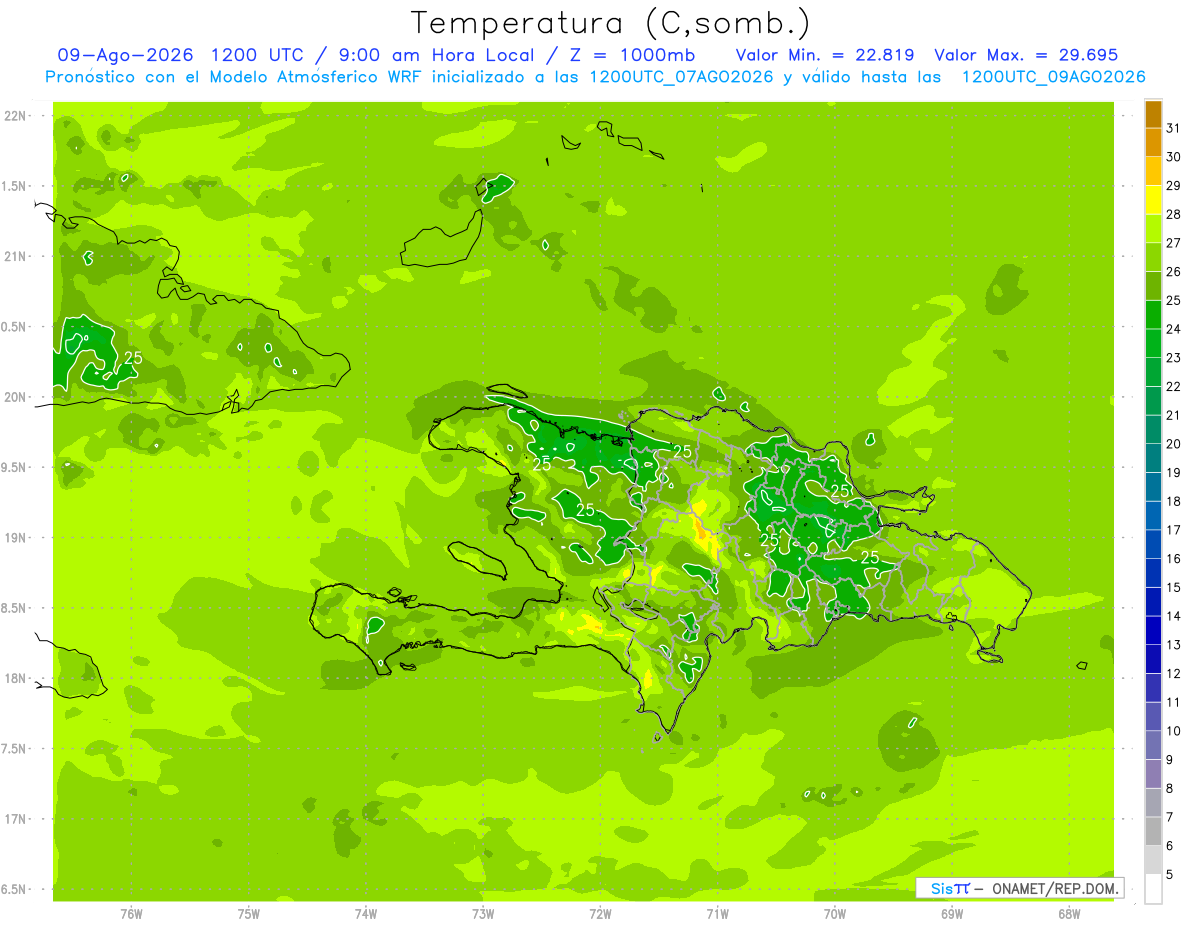Click the legend value "30"
Viewport: 1200px width, 927px height.
(1174, 157)
